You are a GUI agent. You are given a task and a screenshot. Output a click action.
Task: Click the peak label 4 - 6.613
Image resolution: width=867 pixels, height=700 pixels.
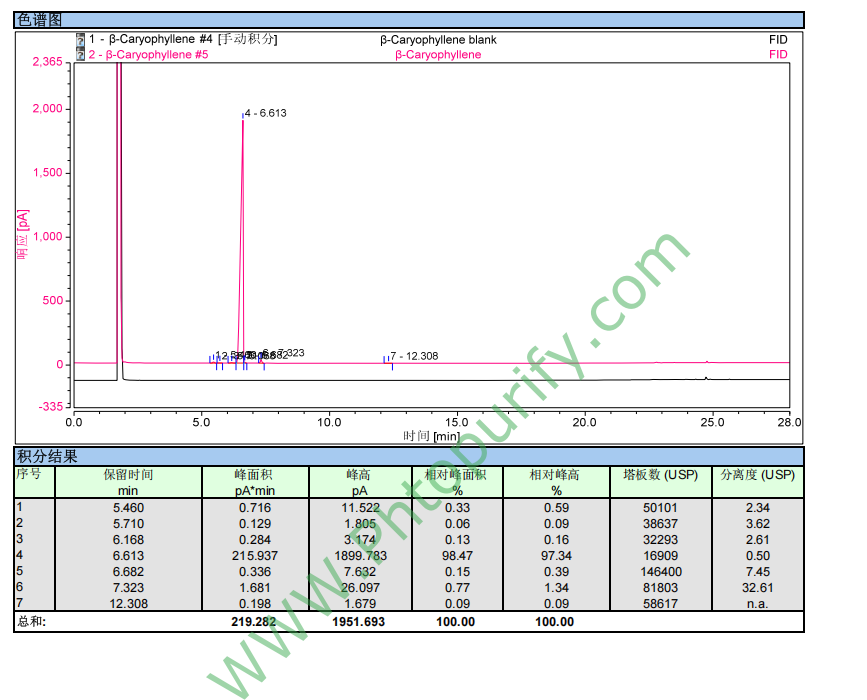[x=265, y=113]
